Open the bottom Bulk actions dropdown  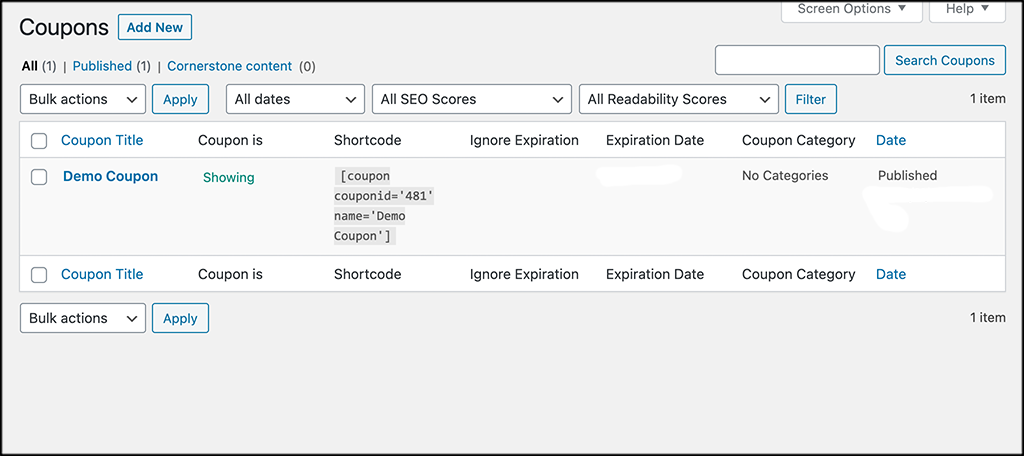[83, 318]
